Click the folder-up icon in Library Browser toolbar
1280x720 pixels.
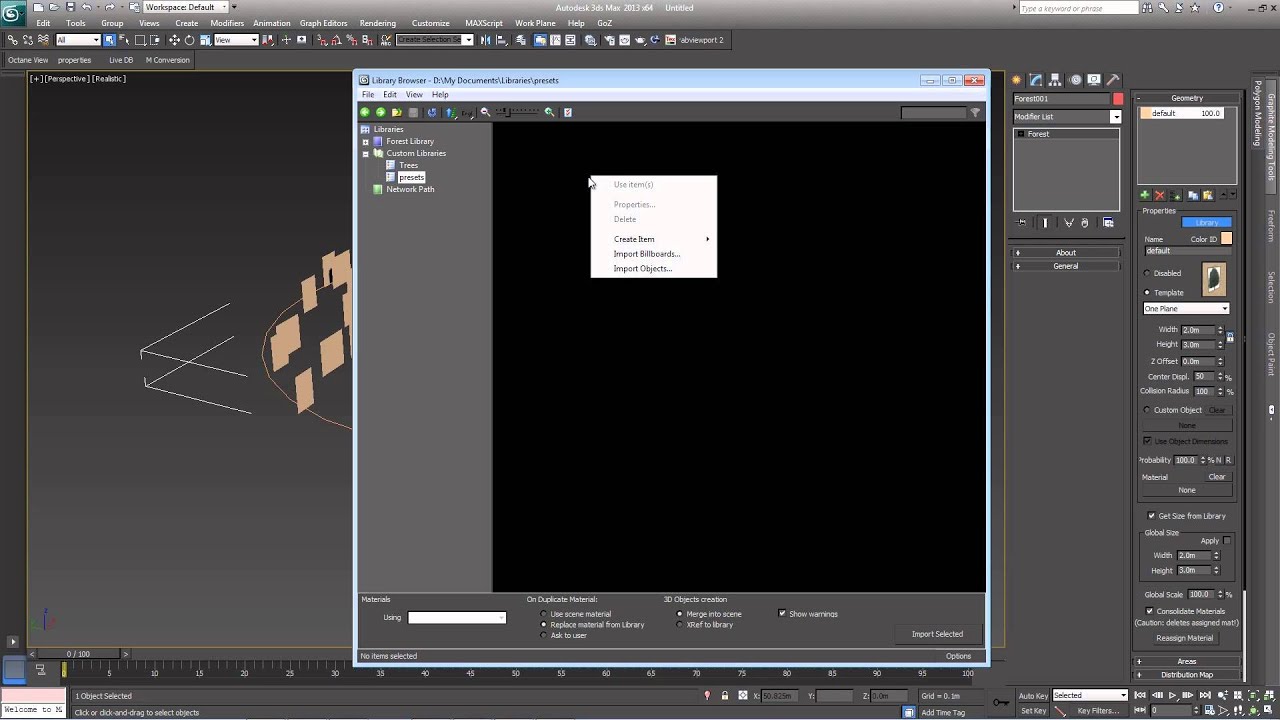(x=397, y=112)
